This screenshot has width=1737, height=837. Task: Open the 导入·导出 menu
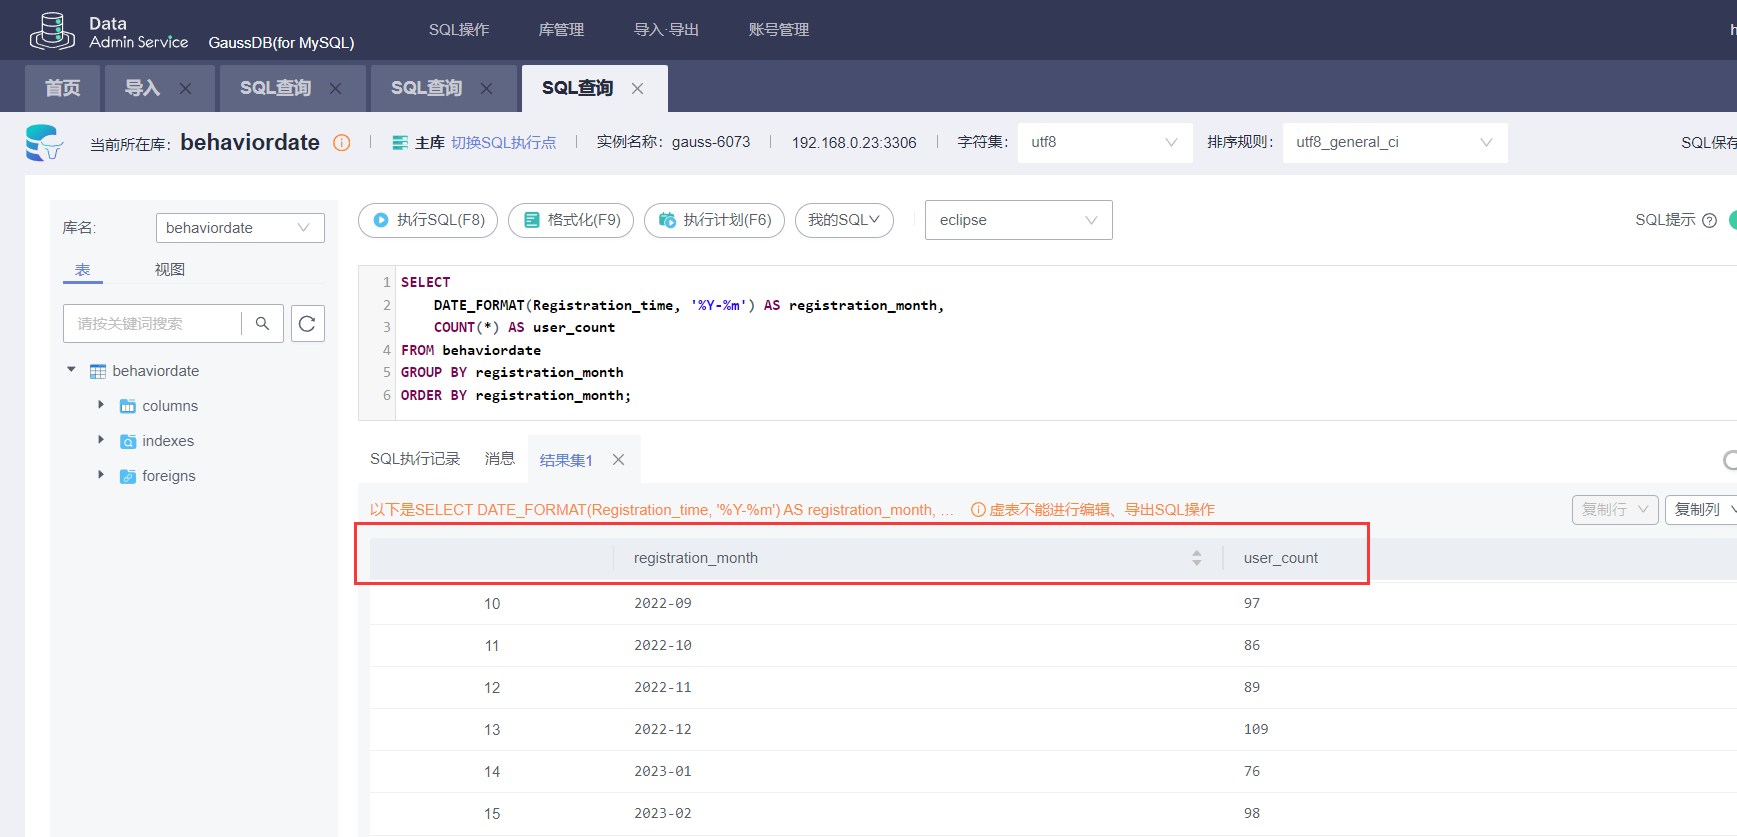(x=666, y=30)
